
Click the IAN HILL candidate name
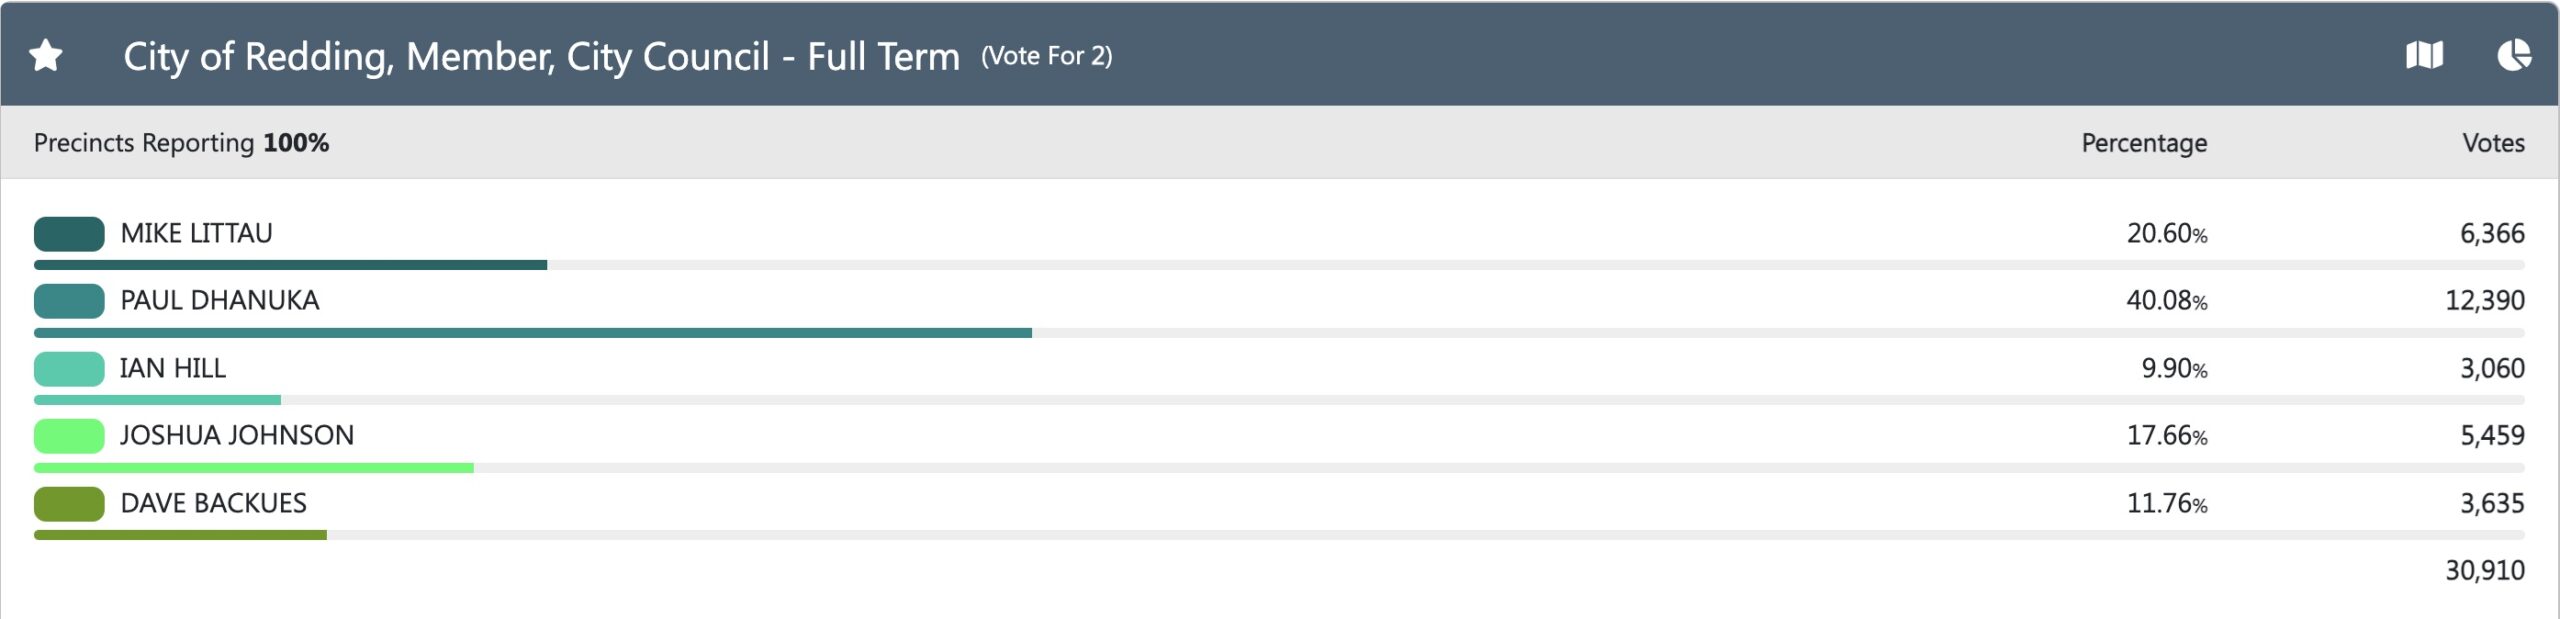[x=173, y=369]
